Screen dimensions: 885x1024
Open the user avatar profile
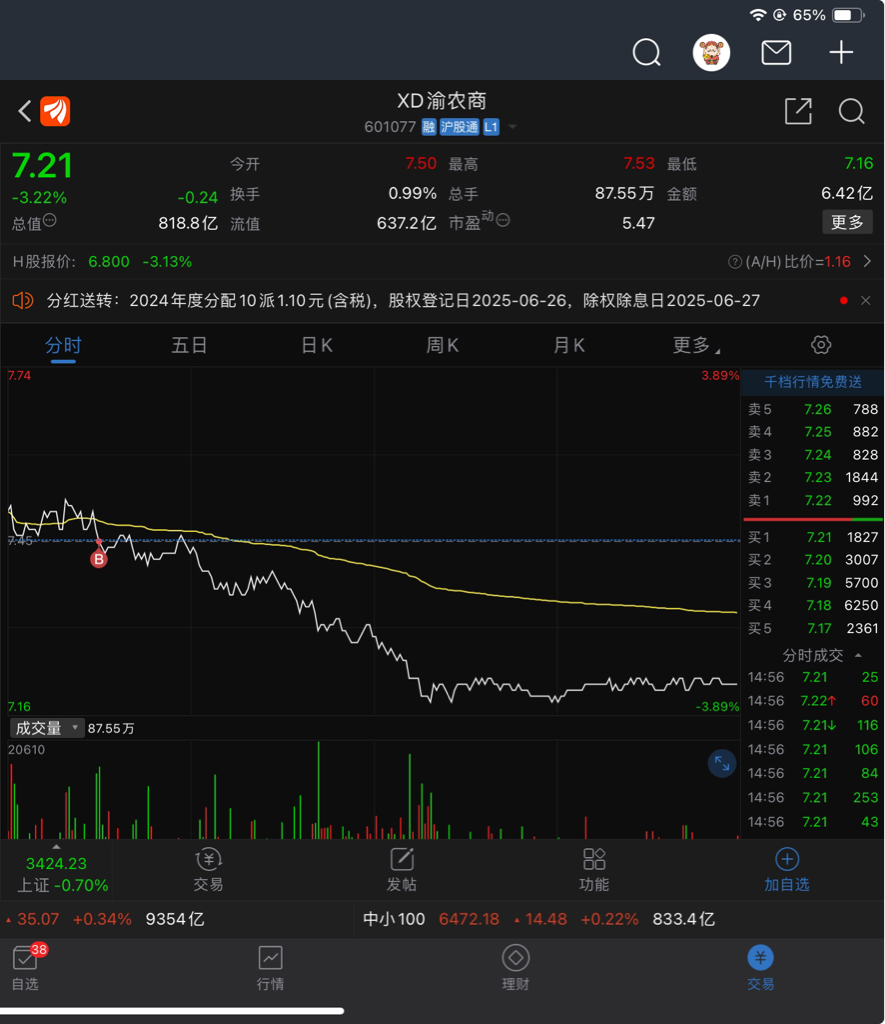coord(711,52)
